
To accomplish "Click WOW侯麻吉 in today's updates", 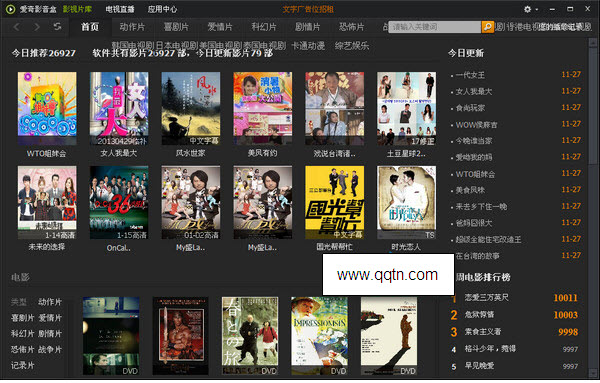I will (x=476, y=124).
